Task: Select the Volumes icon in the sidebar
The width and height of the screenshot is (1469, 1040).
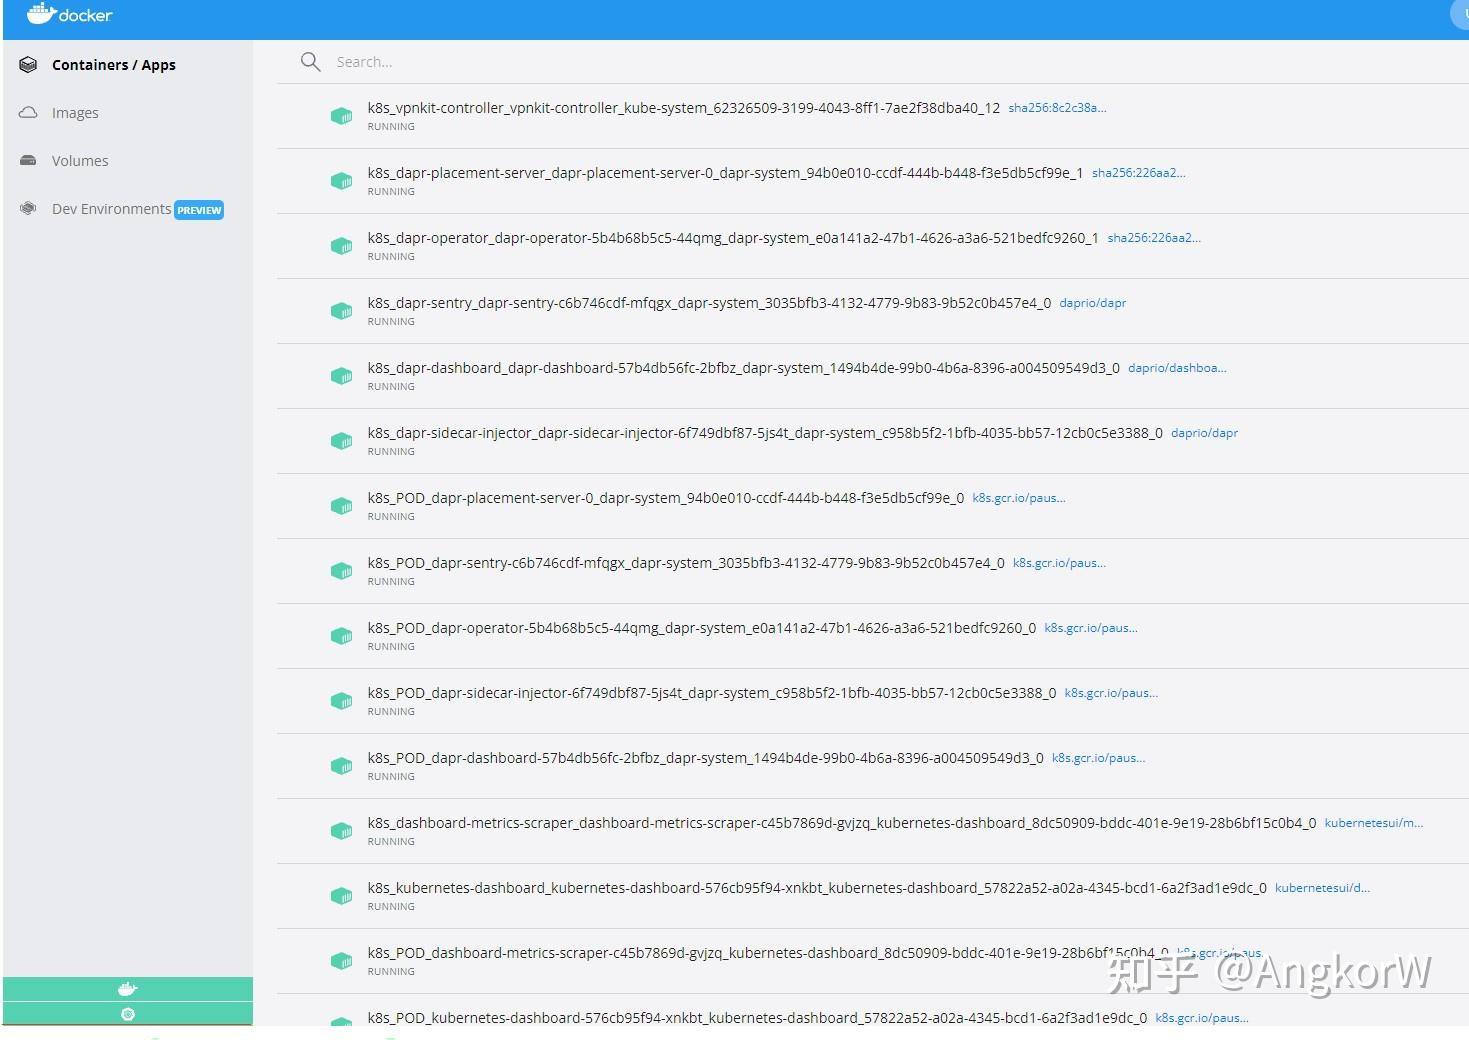Action: click(x=27, y=160)
